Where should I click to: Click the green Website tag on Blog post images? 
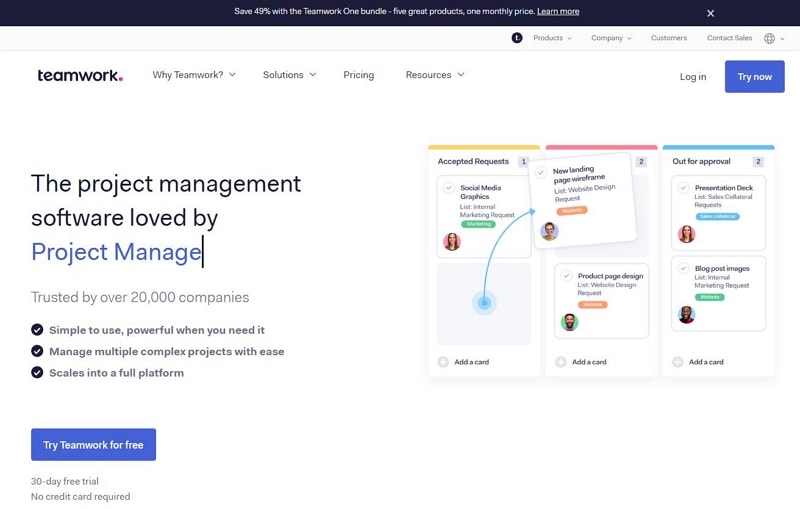pyautogui.click(x=709, y=297)
